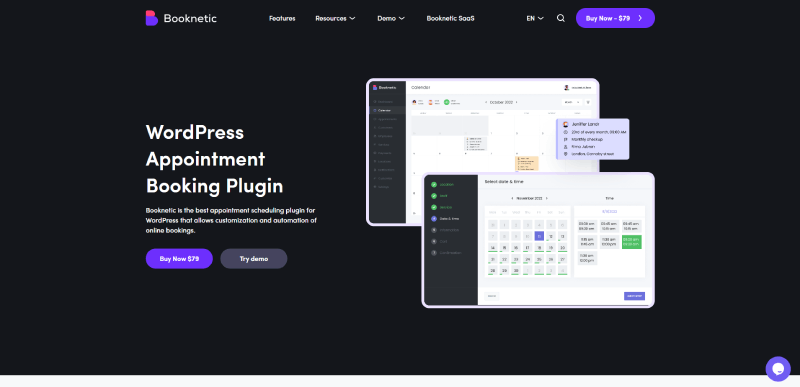This screenshot has height=387, width=800.
Task: Click the Select date & time booking preview
Action: point(538,240)
